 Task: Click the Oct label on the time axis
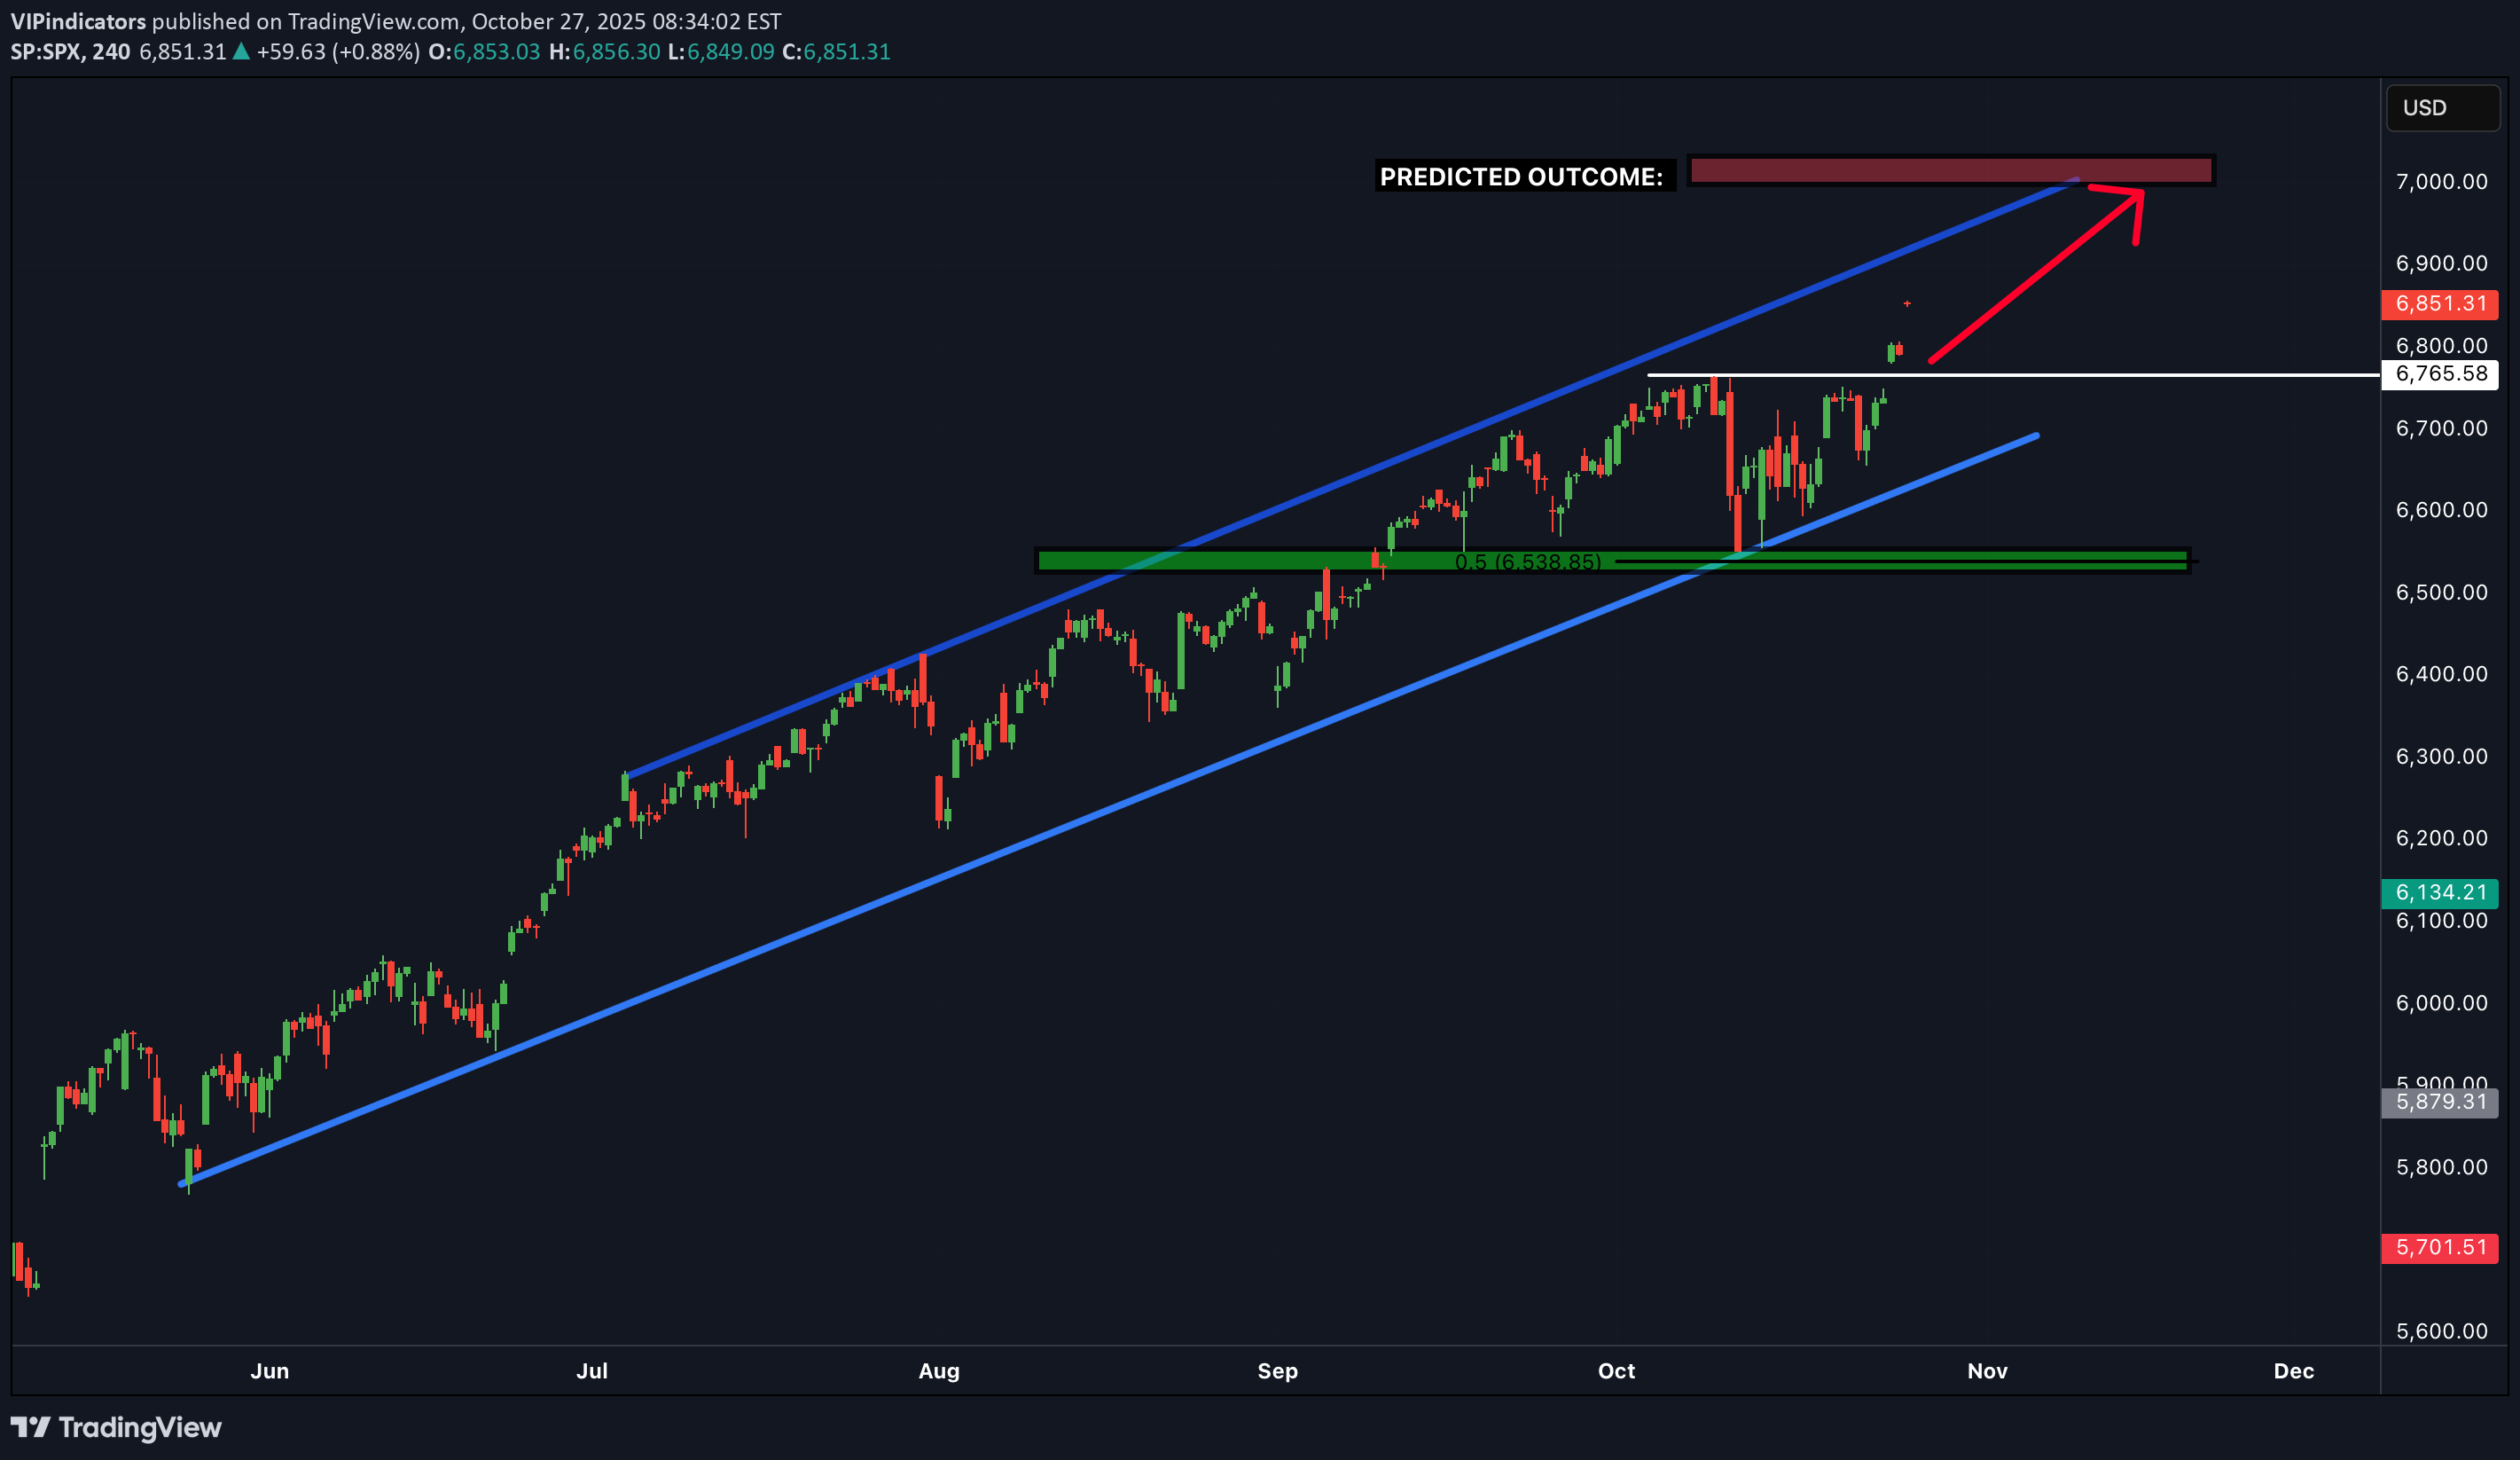click(1616, 1371)
